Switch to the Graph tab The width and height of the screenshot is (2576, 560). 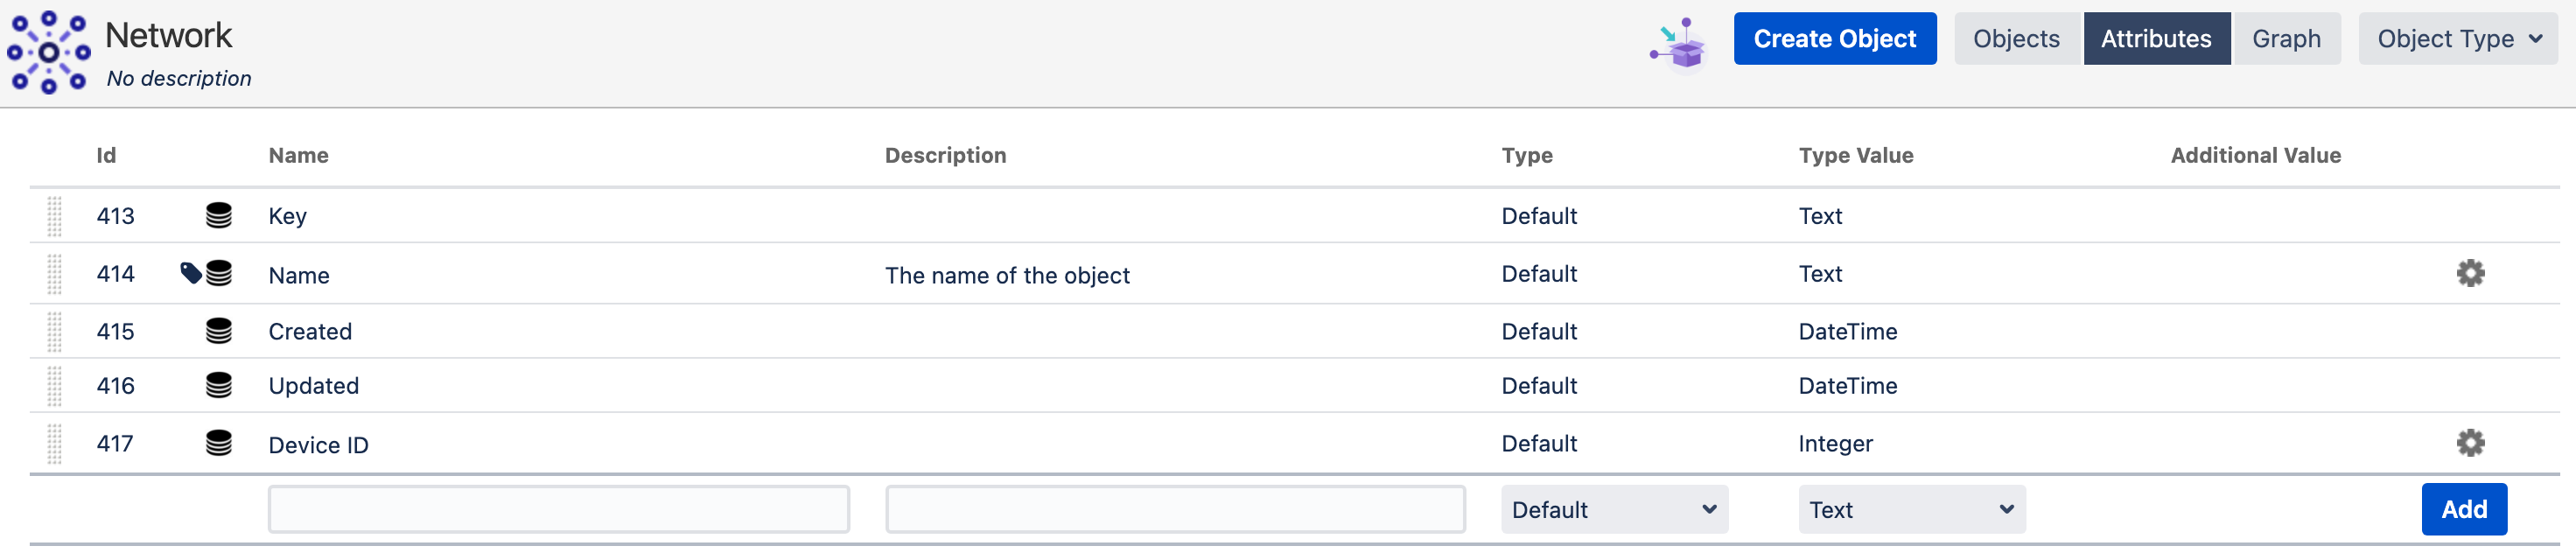tap(2286, 39)
